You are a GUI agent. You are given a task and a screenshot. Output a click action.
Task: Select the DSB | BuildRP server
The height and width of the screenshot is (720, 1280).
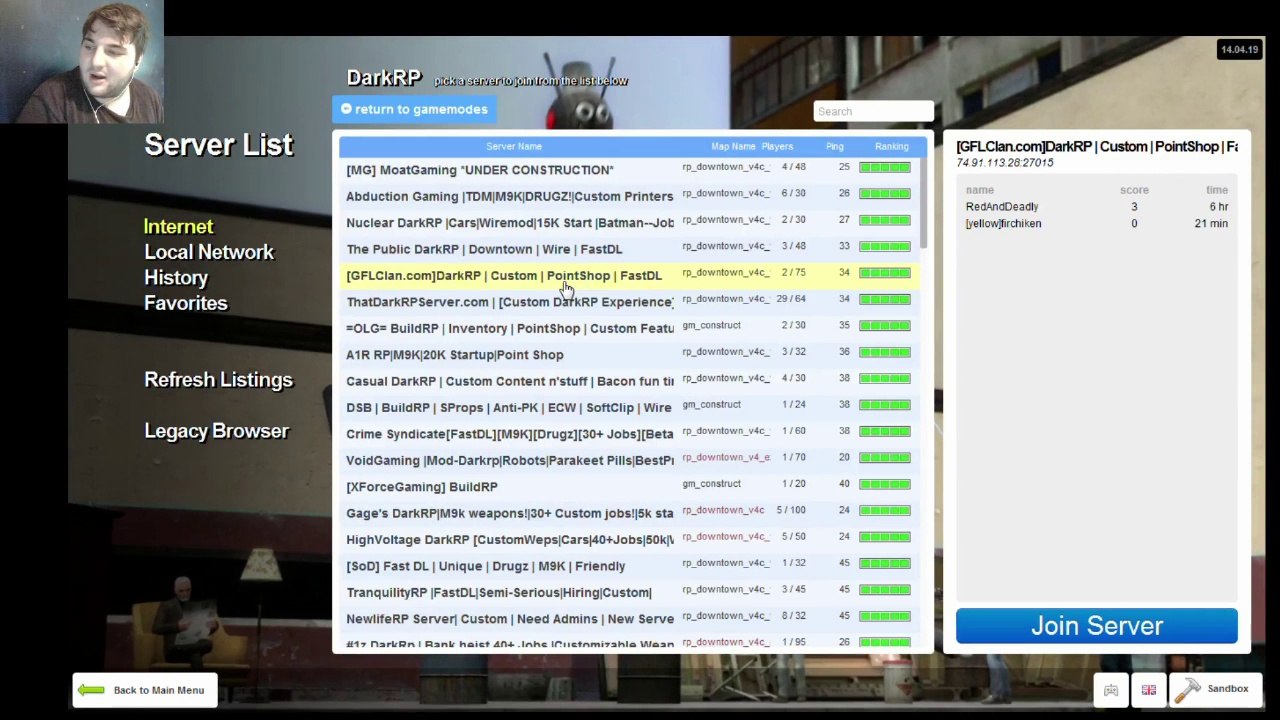[x=628, y=407]
